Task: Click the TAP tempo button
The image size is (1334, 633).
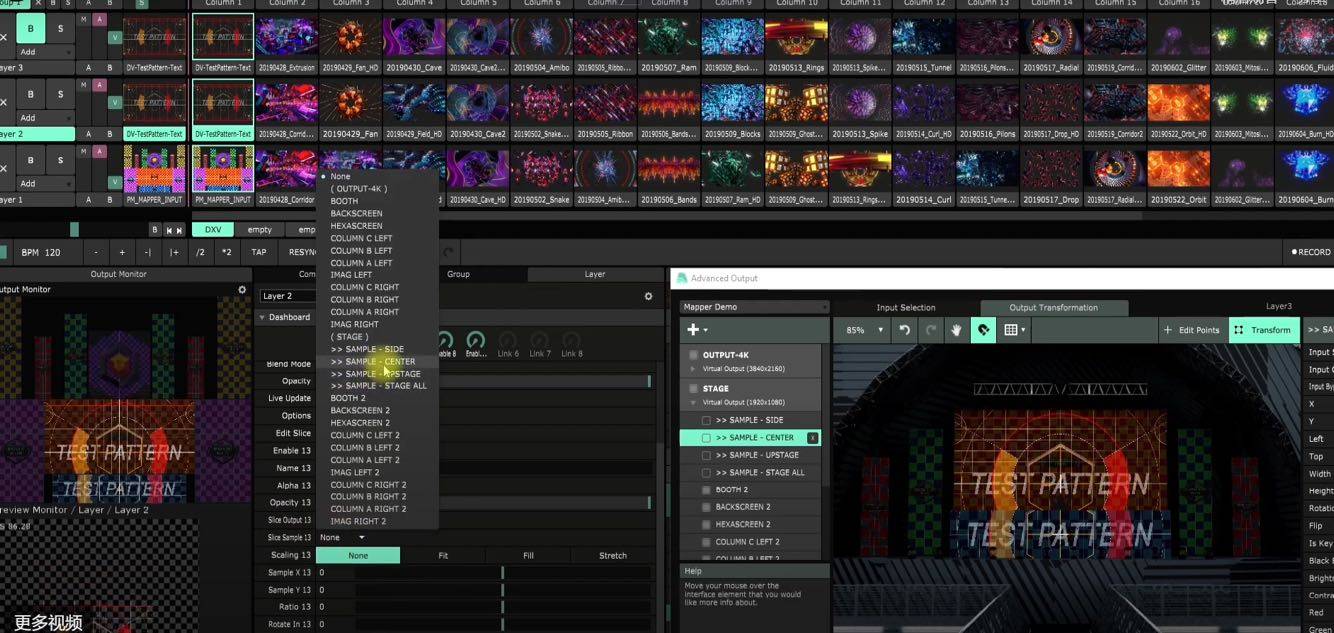Action: [259, 253]
